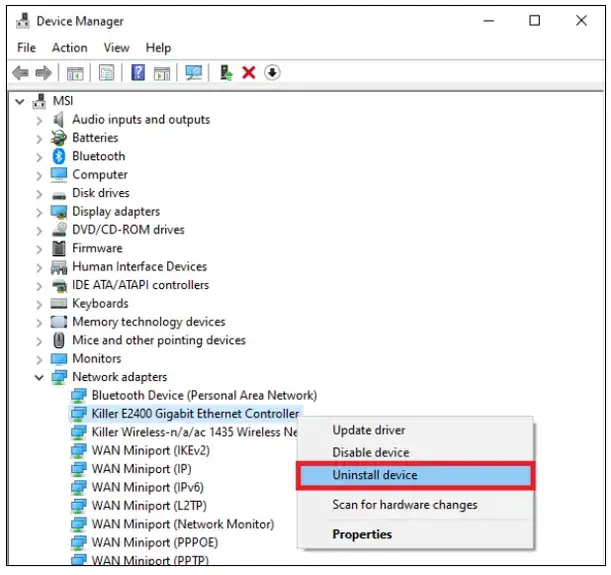
Task: Expand the Monitors category
Action: tap(39, 360)
